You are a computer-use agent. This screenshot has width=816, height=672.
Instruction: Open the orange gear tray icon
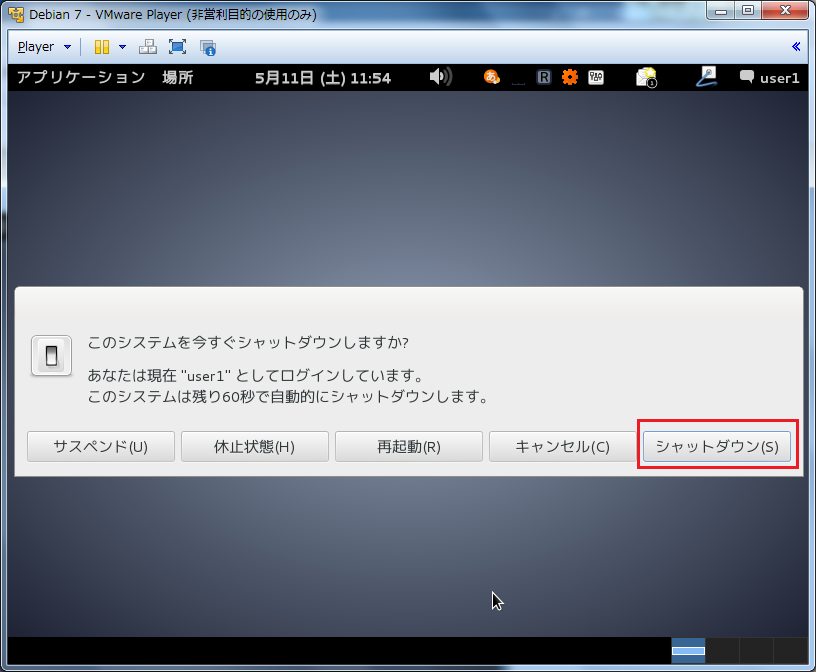(x=570, y=77)
